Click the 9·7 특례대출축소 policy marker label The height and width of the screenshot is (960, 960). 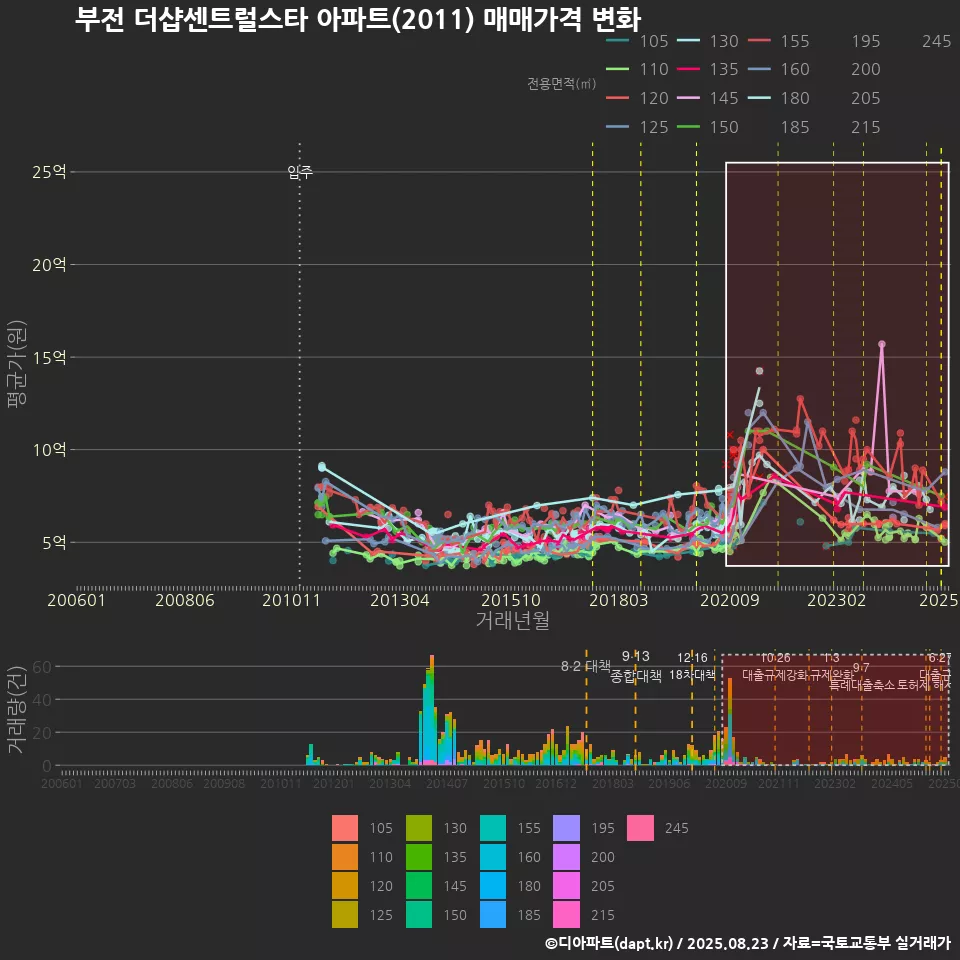pyautogui.click(x=861, y=677)
